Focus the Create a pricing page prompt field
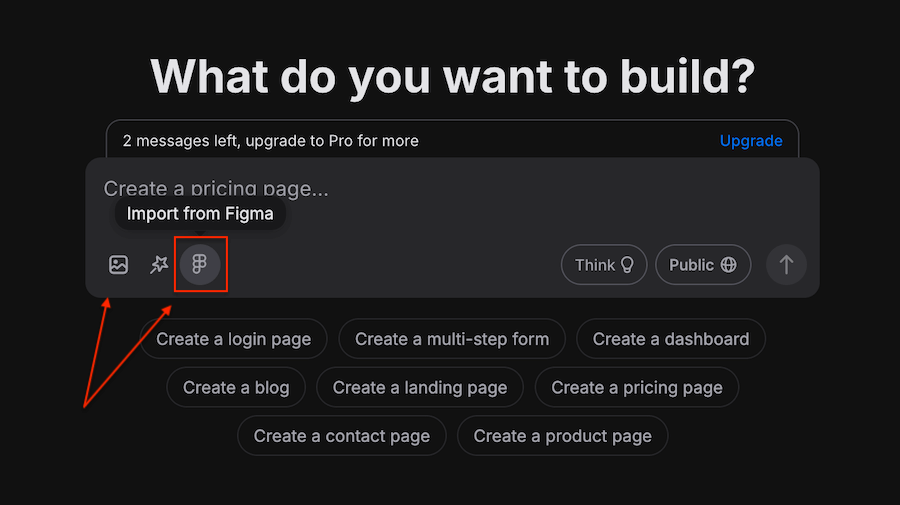This screenshot has width=900, height=505. coord(452,189)
